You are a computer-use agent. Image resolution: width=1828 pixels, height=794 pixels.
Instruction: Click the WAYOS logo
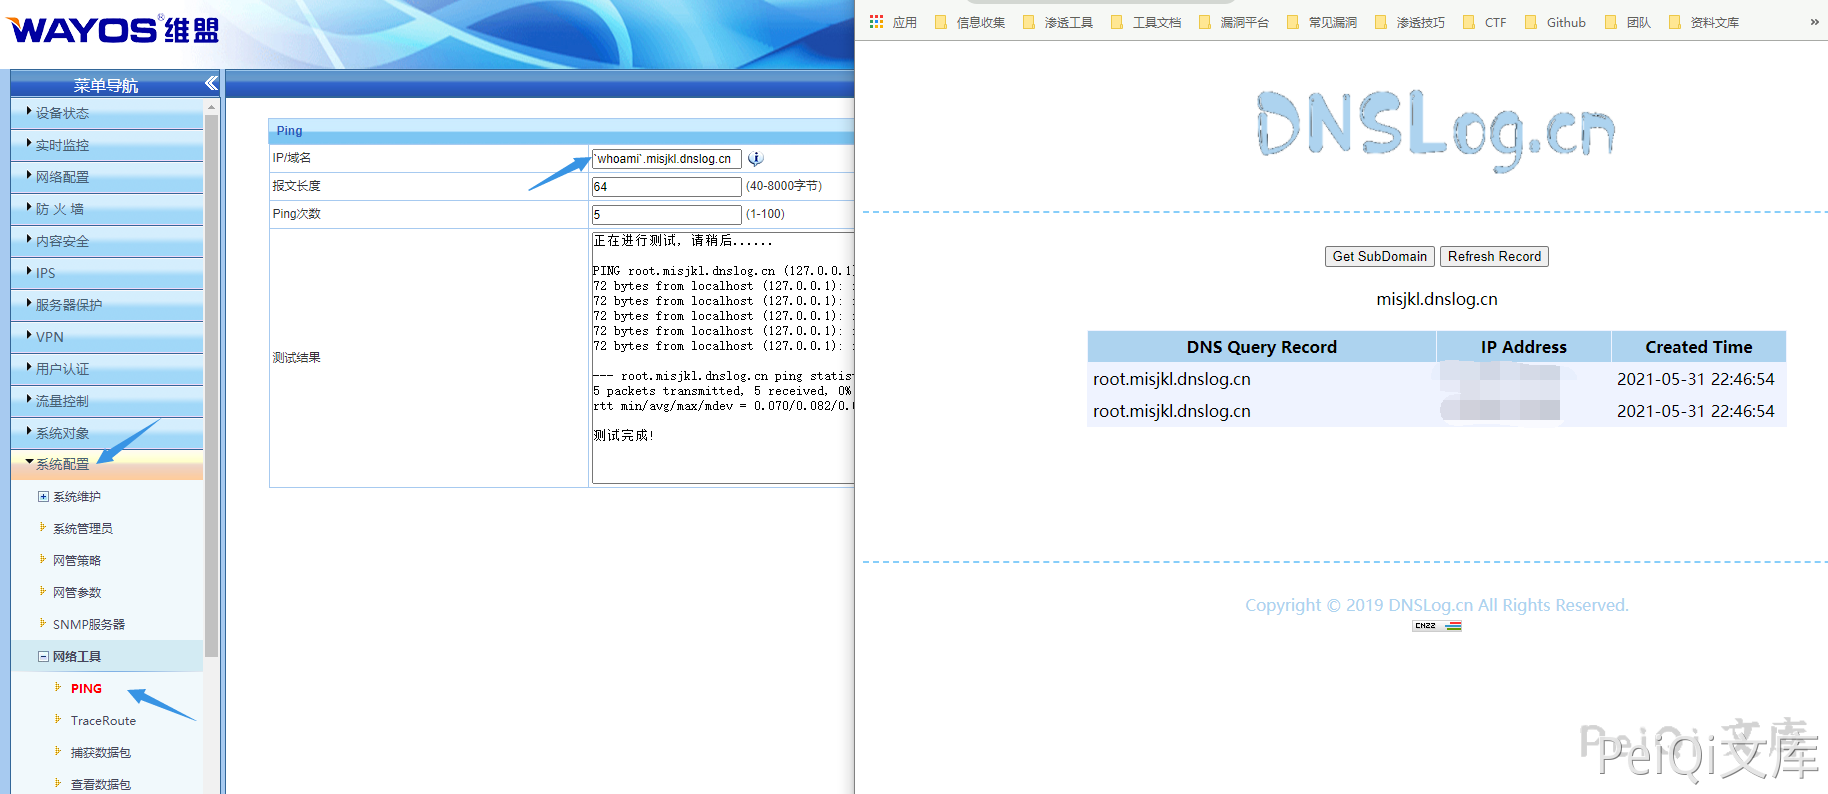(x=113, y=30)
